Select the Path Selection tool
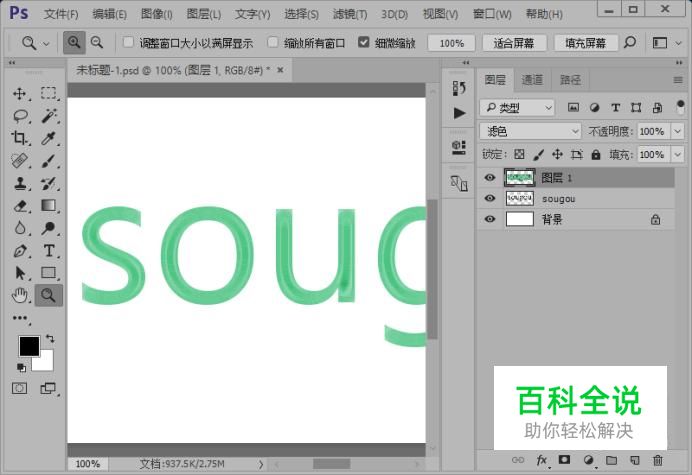 [19, 273]
